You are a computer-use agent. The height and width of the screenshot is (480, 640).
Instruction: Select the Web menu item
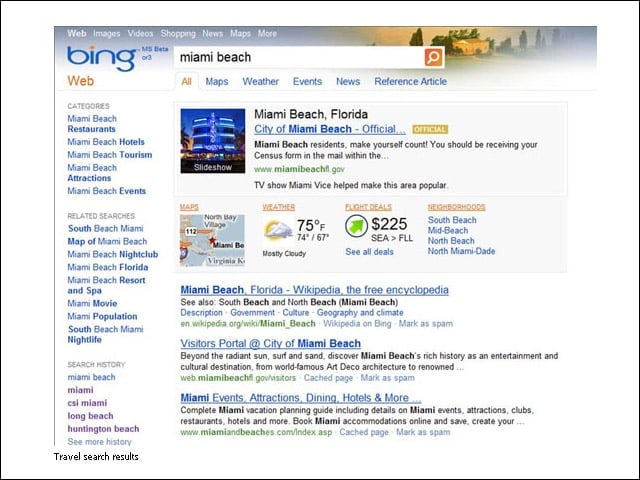(77, 33)
